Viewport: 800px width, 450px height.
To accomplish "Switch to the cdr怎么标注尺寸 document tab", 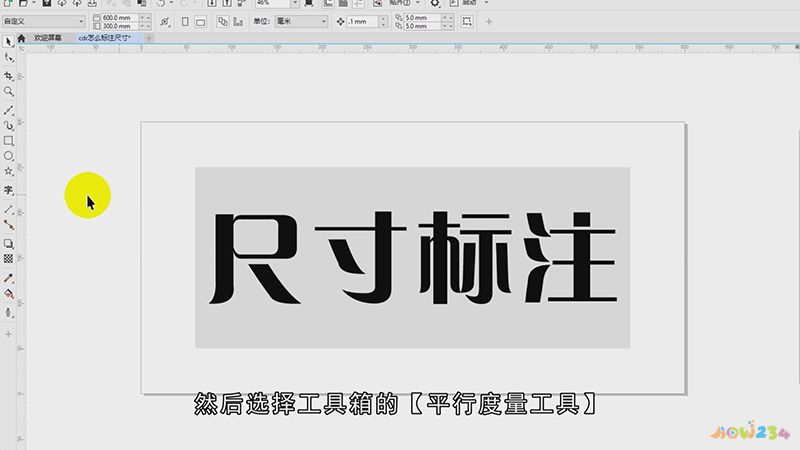I will (x=104, y=38).
